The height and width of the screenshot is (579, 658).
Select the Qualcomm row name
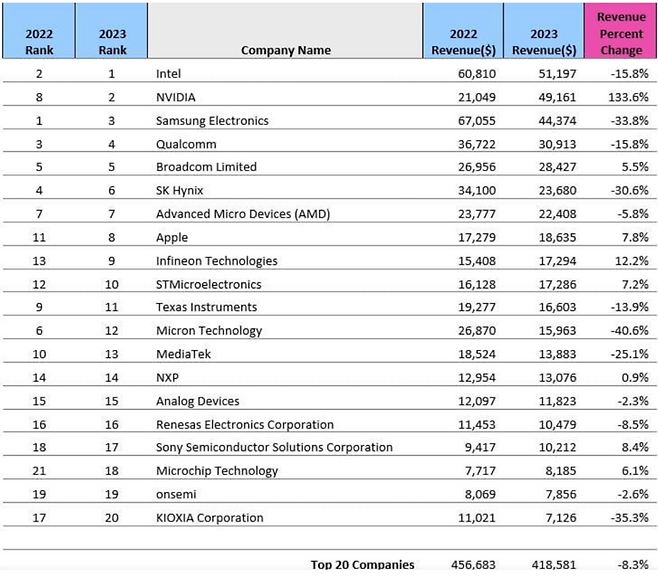pyautogui.click(x=184, y=144)
